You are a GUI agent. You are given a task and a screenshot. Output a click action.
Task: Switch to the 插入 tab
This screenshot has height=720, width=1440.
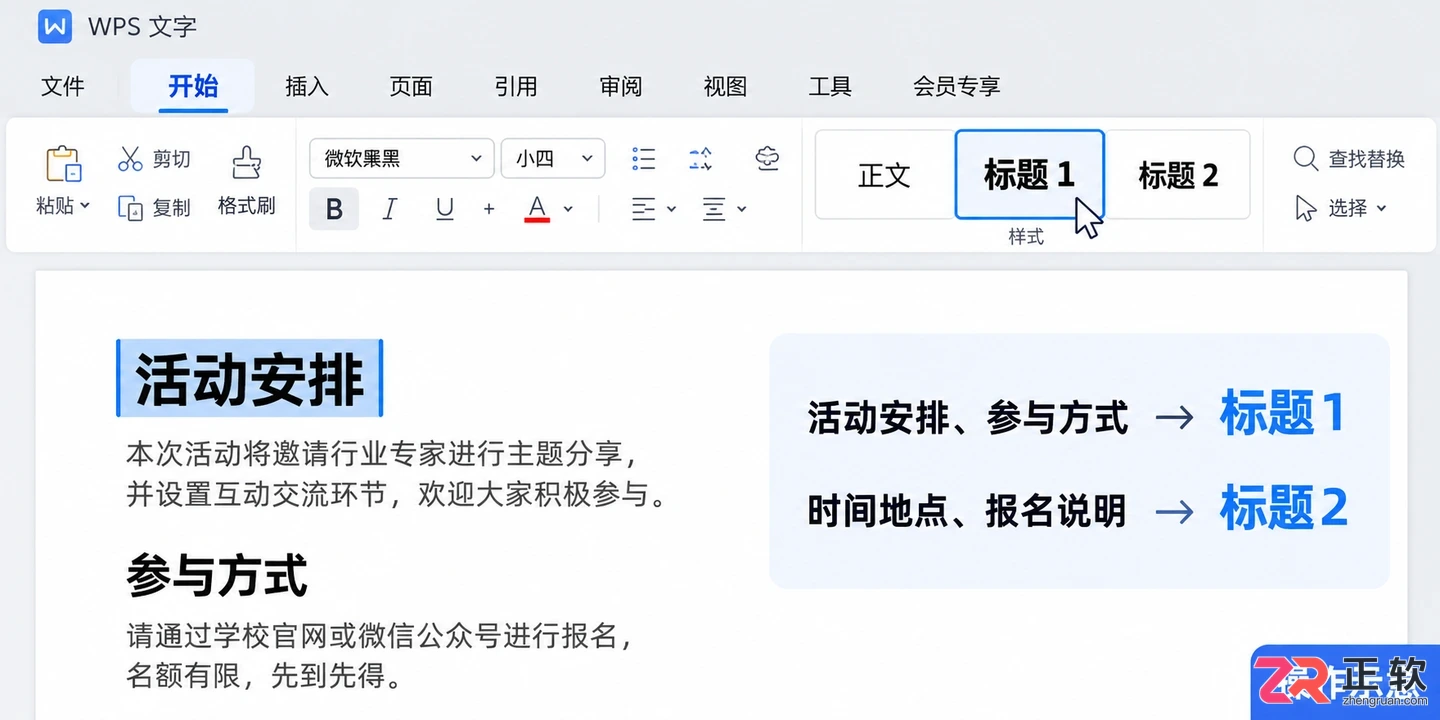tap(307, 87)
